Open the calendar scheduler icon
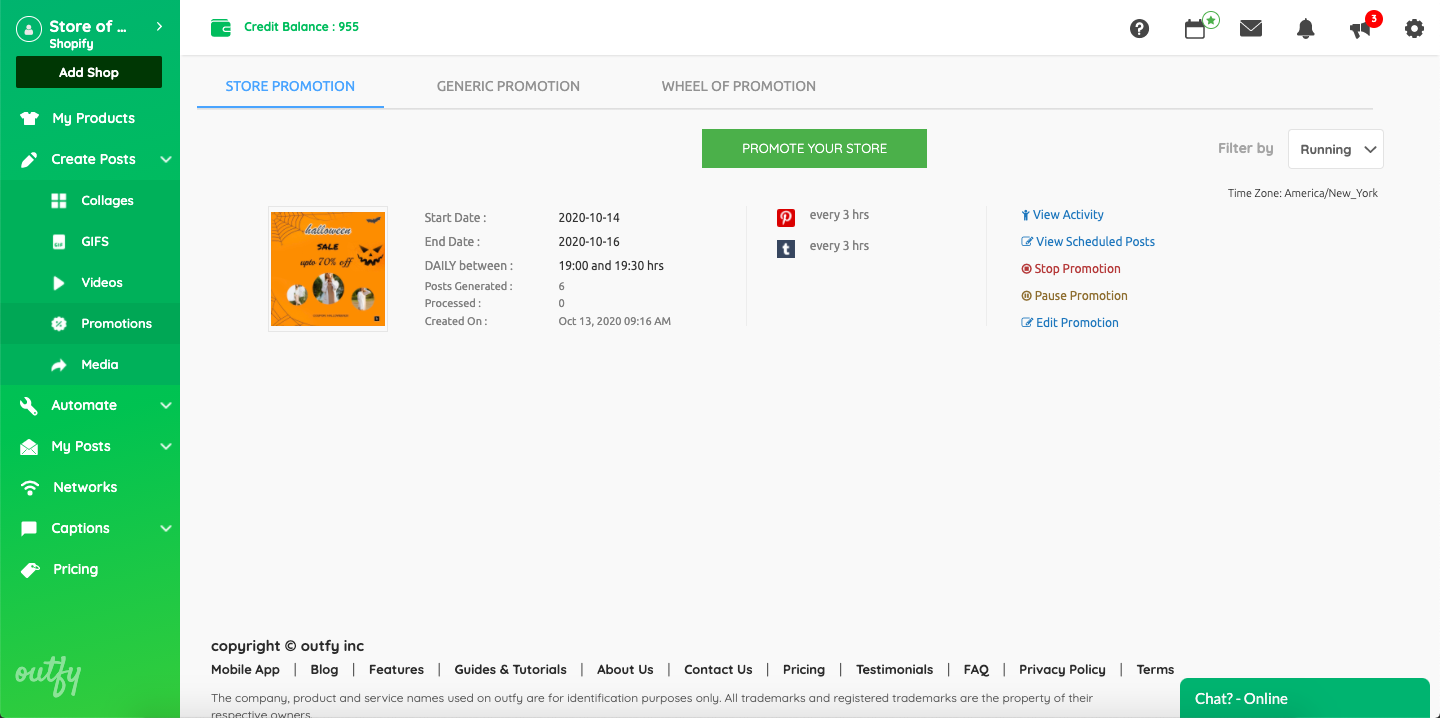This screenshot has height=718, width=1440. click(1195, 29)
